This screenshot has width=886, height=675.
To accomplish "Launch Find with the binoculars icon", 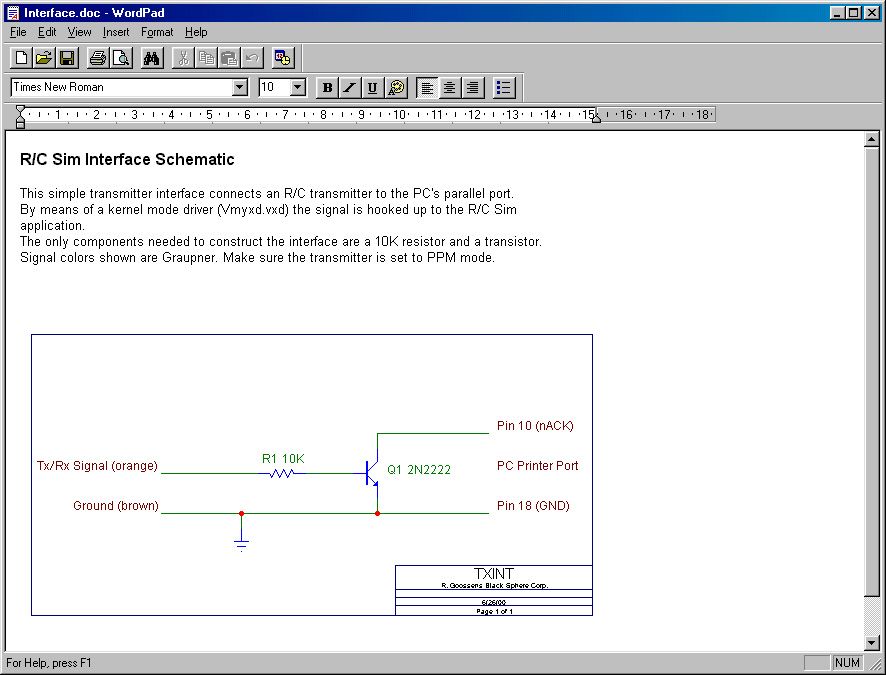I will point(151,58).
